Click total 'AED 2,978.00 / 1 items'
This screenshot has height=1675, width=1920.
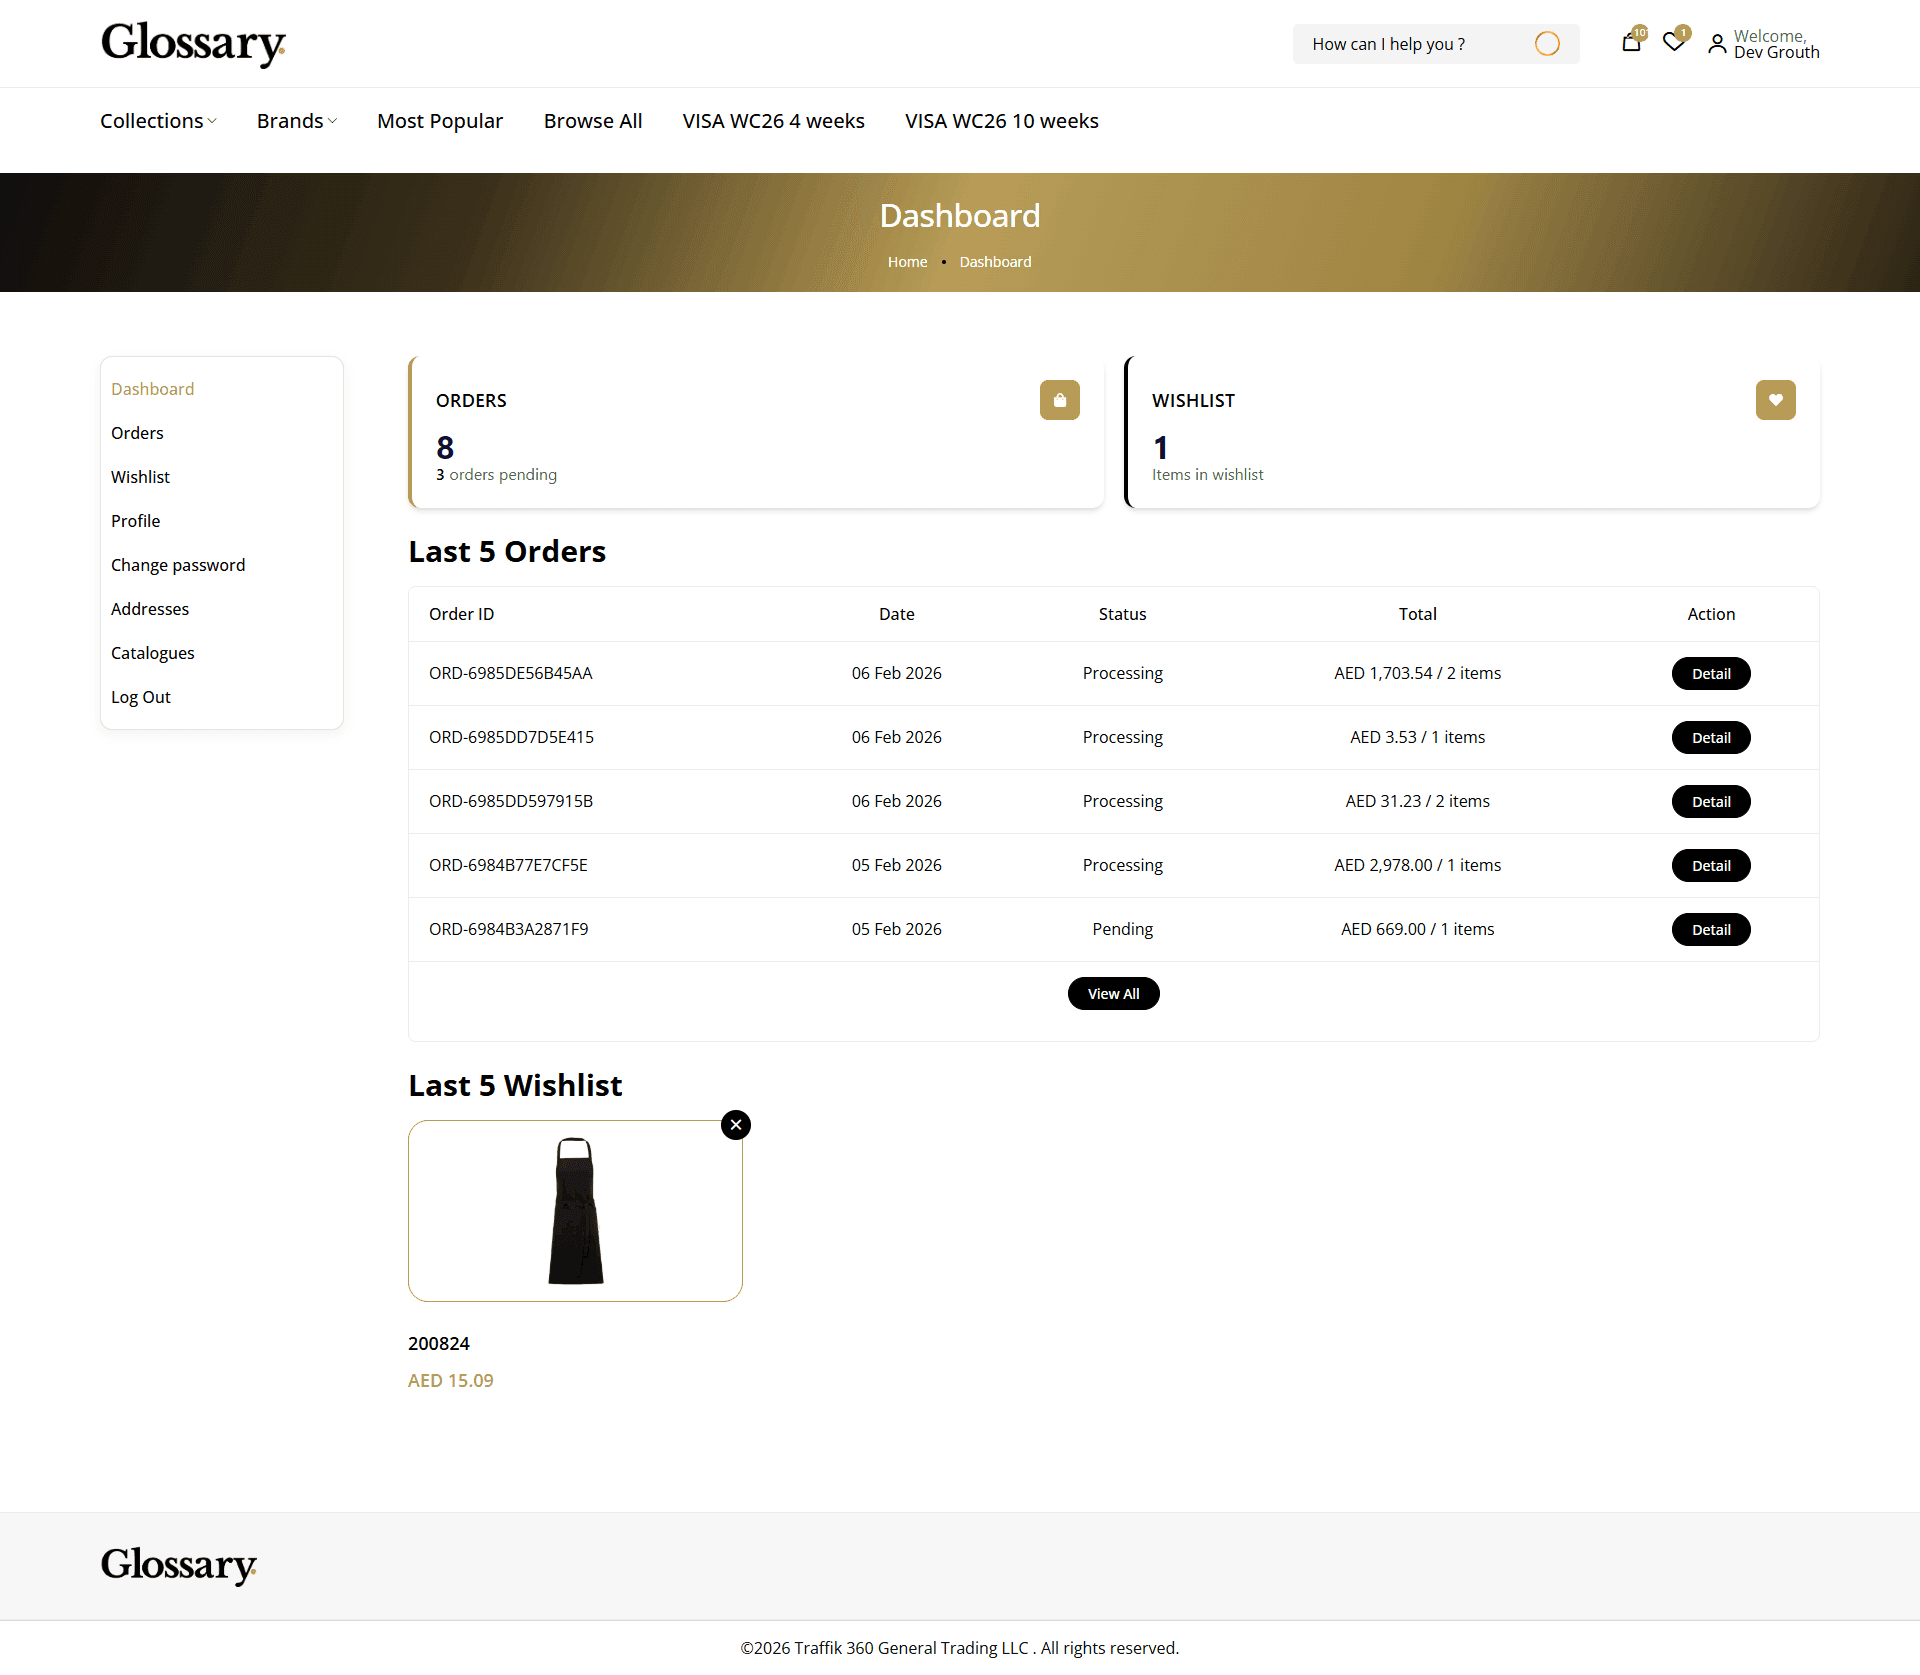(x=1418, y=865)
